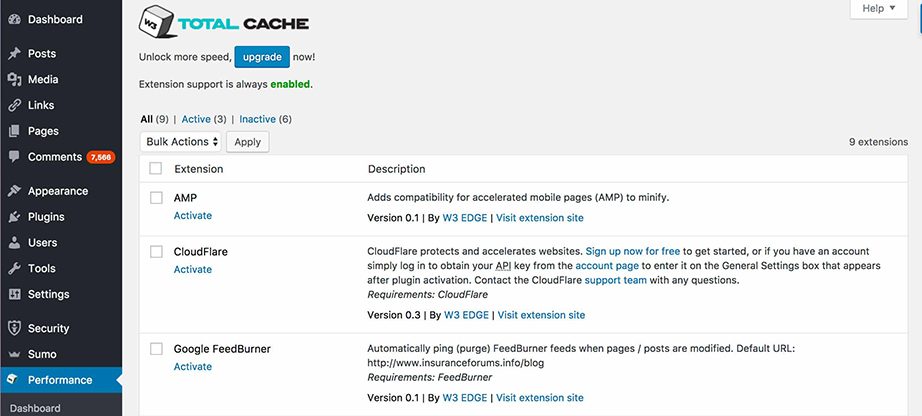Filter by Inactive (6) extensions
The width and height of the screenshot is (922, 416).
click(265, 119)
